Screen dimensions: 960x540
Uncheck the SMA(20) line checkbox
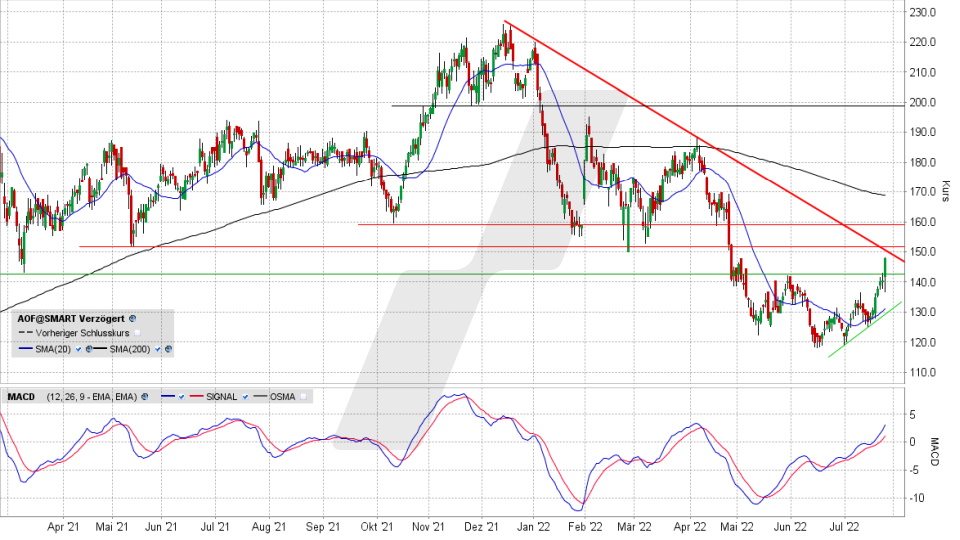pyautogui.click(x=78, y=349)
